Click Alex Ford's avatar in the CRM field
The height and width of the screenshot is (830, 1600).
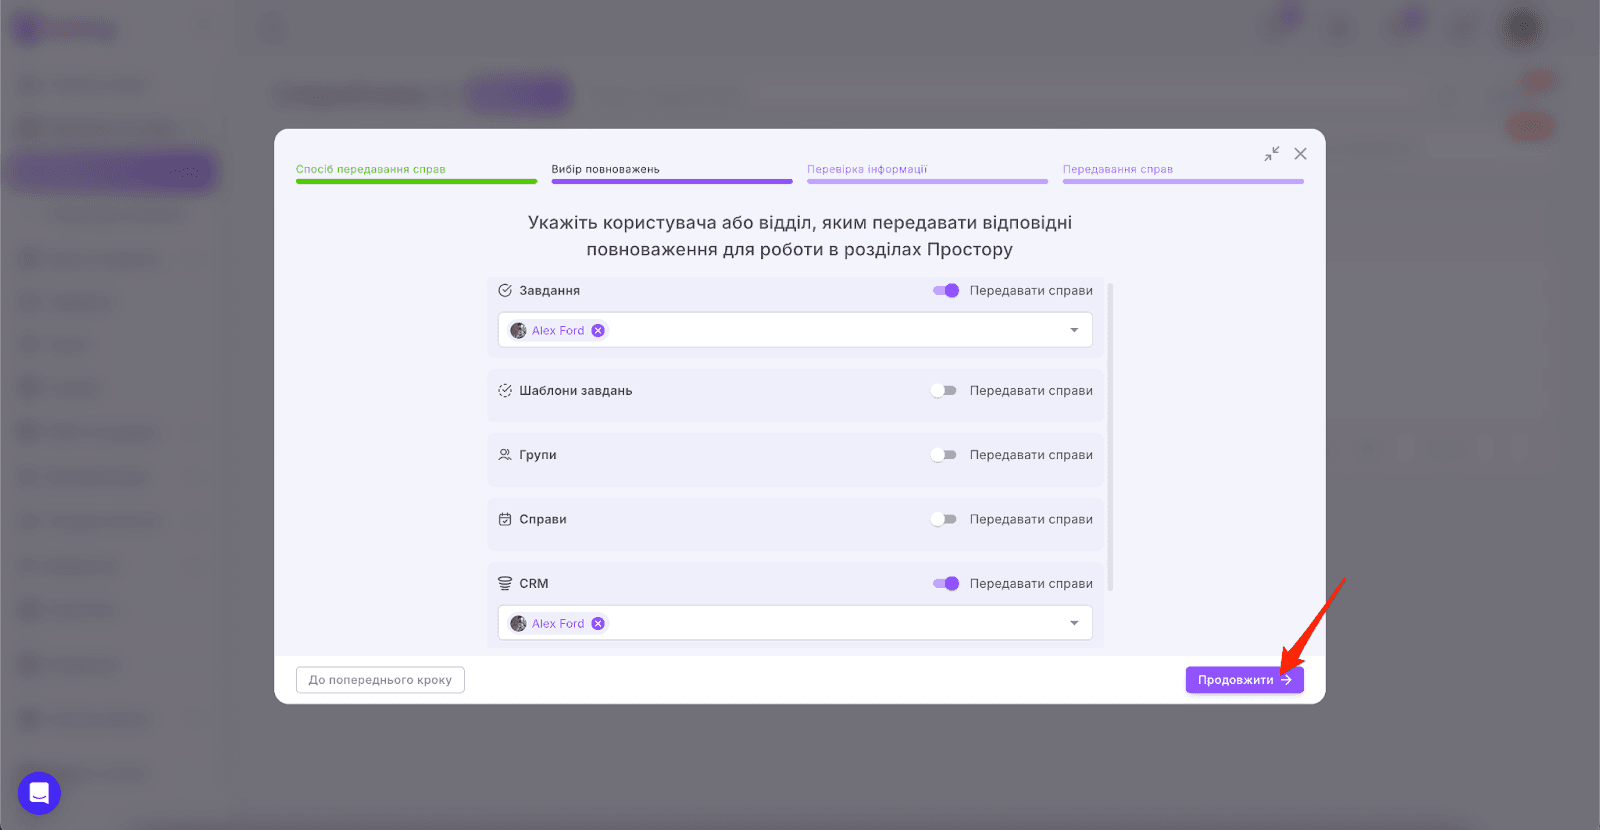coord(518,624)
